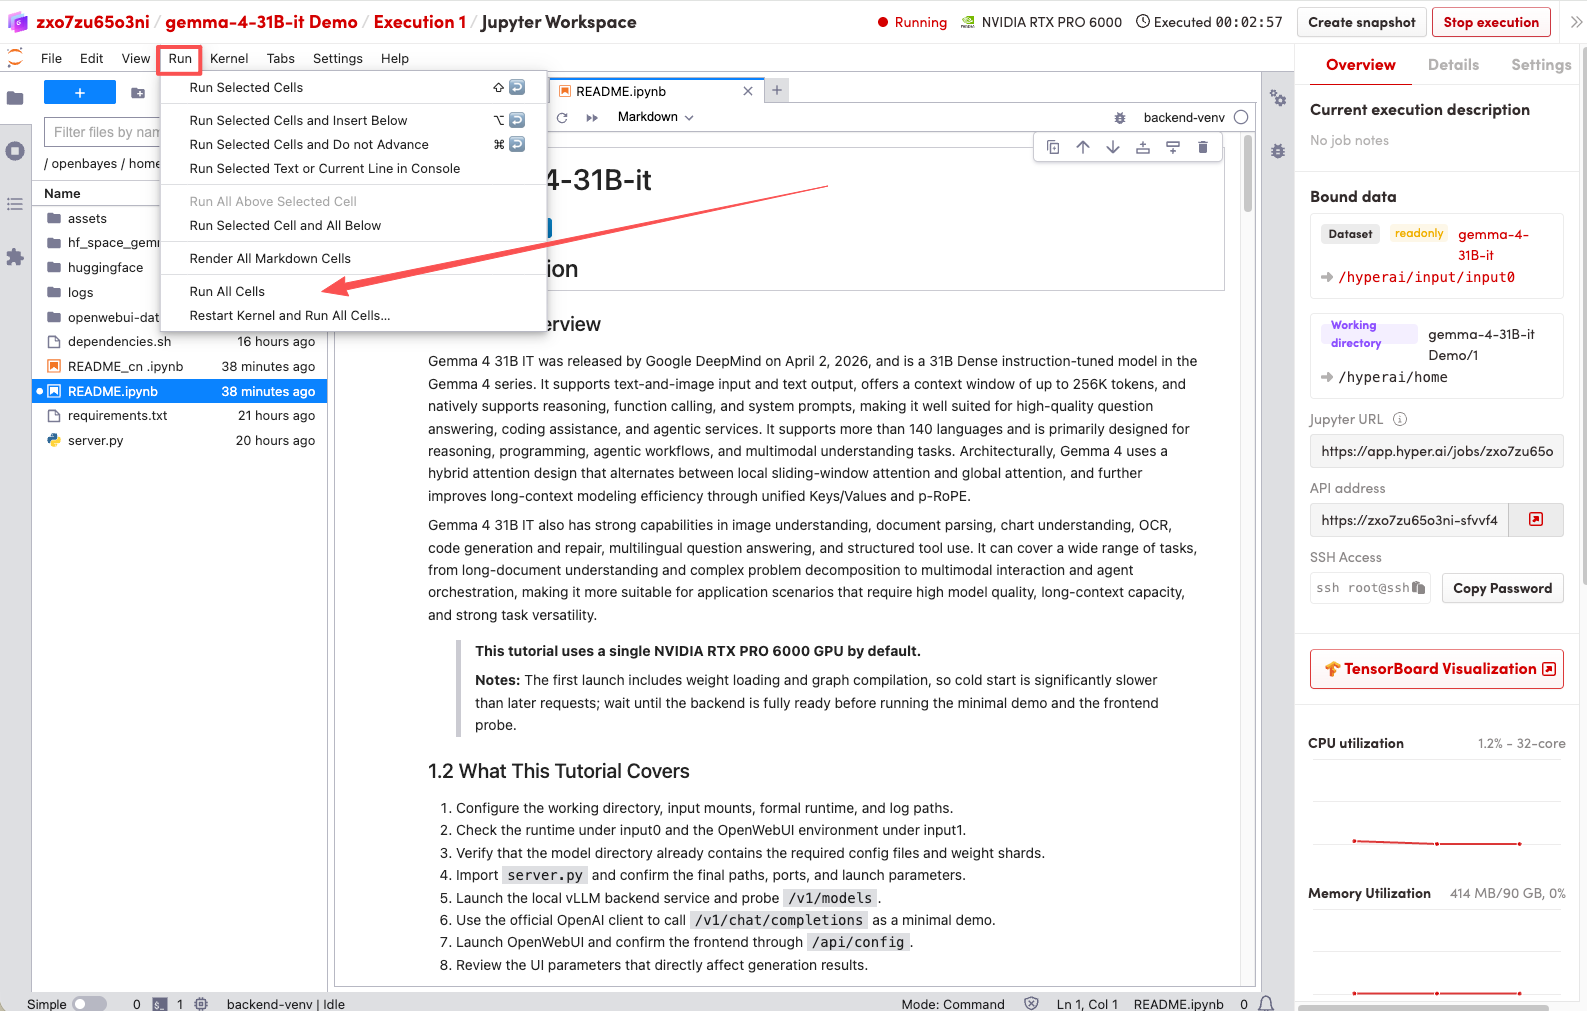Open the property inspector gears icon
The height and width of the screenshot is (1011, 1587).
(1278, 98)
